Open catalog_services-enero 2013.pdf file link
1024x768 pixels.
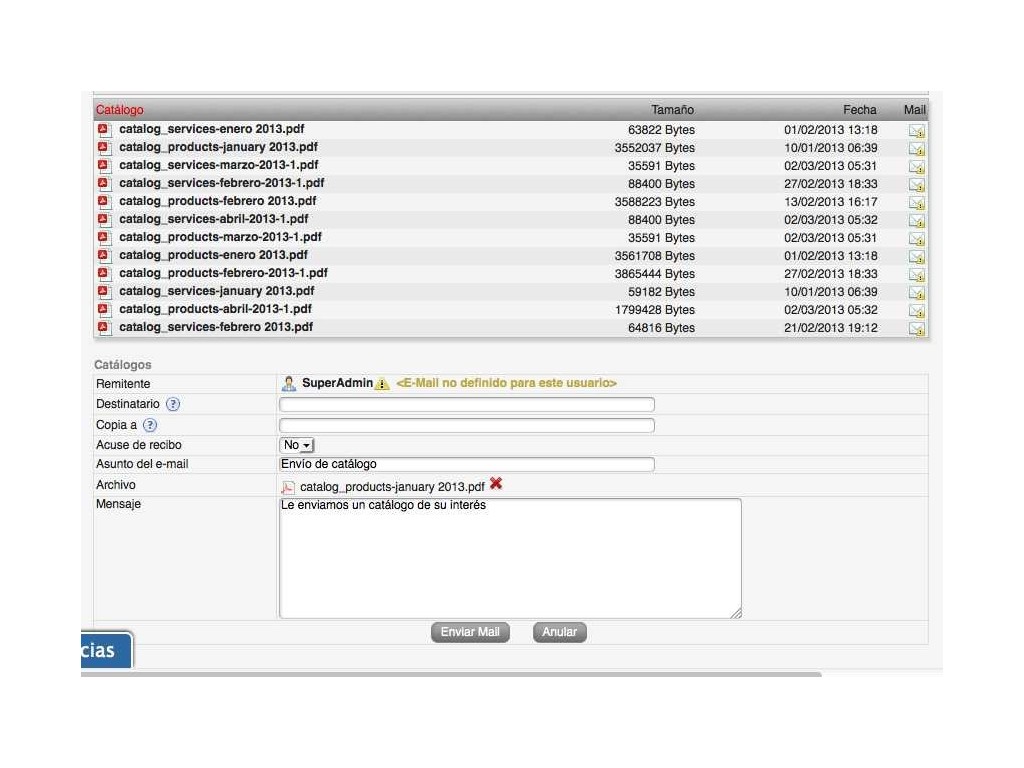point(212,129)
